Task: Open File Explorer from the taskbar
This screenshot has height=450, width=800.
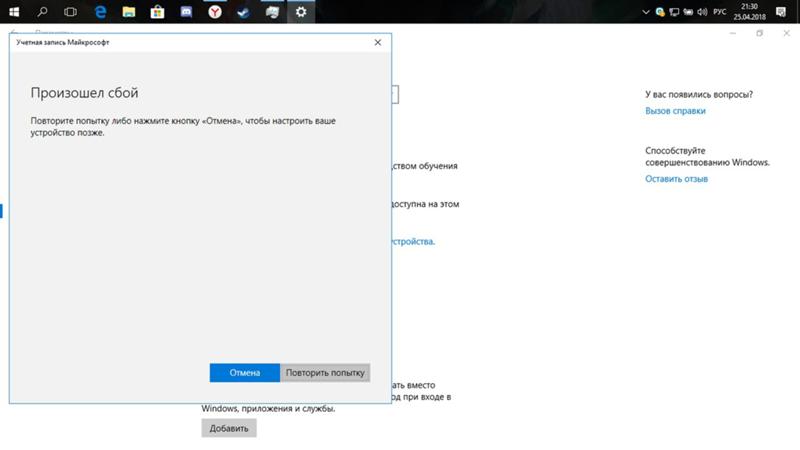Action: click(129, 11)
